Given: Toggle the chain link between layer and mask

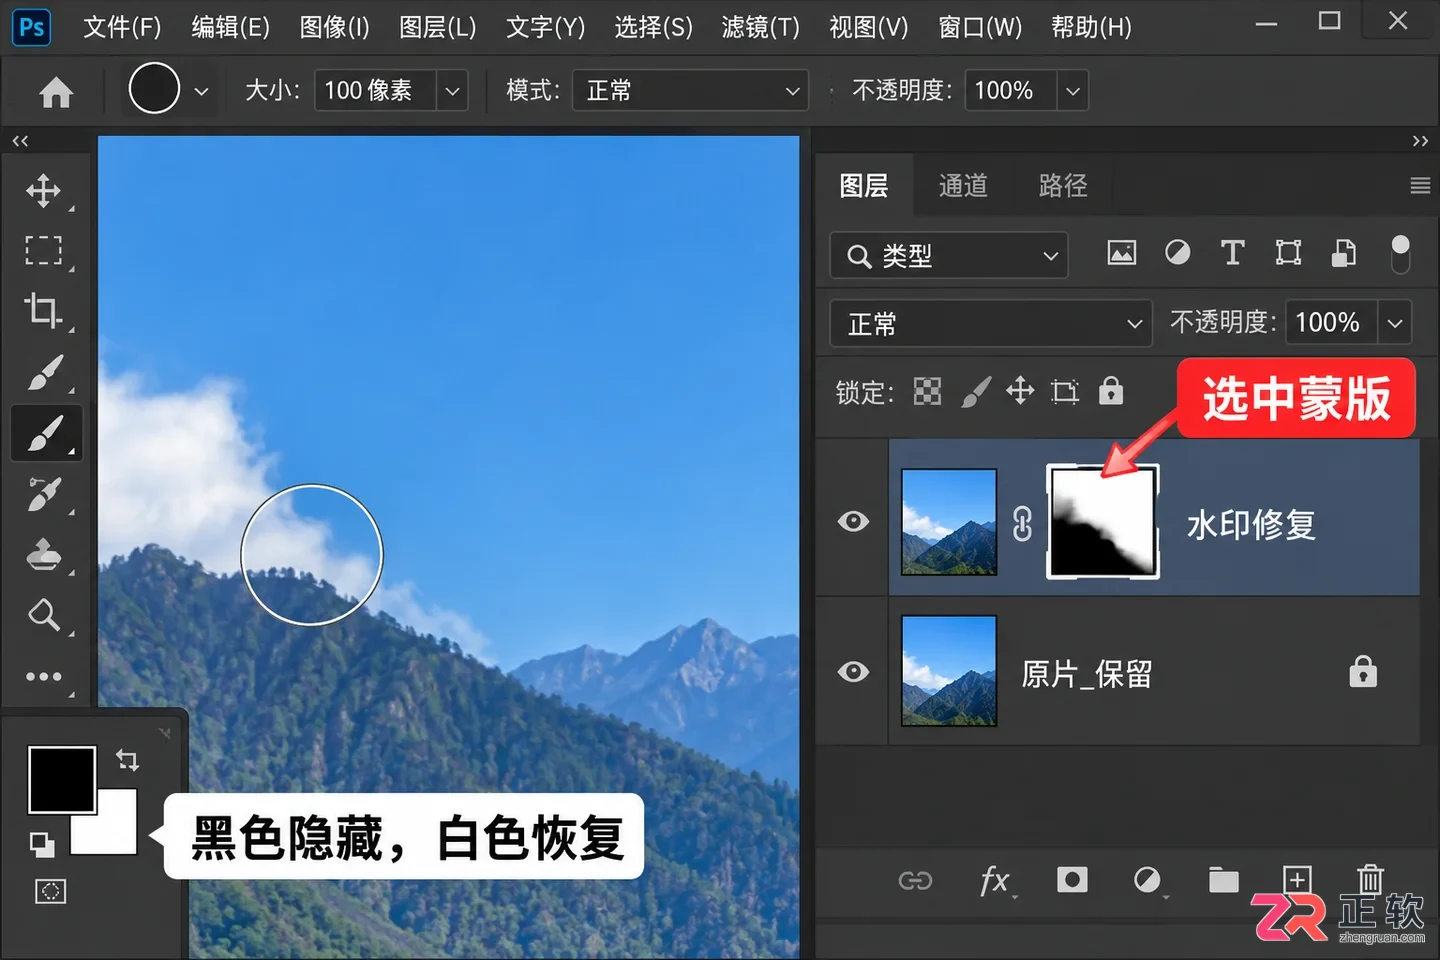Looking at the screenshot, I should coord(1022,523).
